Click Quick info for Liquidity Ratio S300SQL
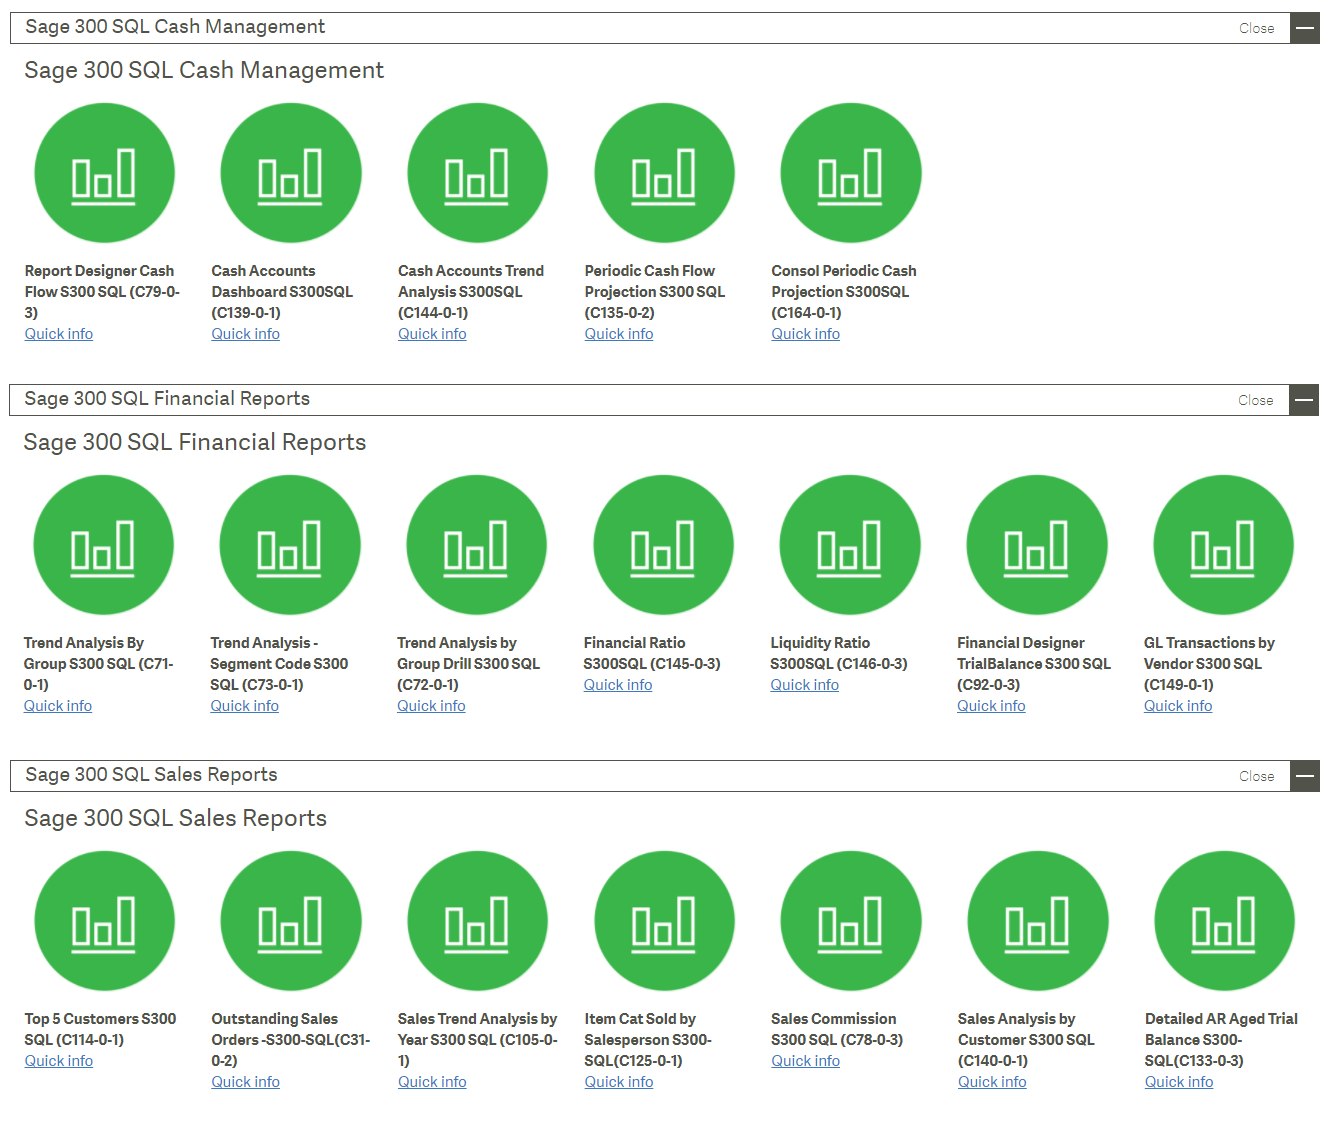 coord(805,685)
